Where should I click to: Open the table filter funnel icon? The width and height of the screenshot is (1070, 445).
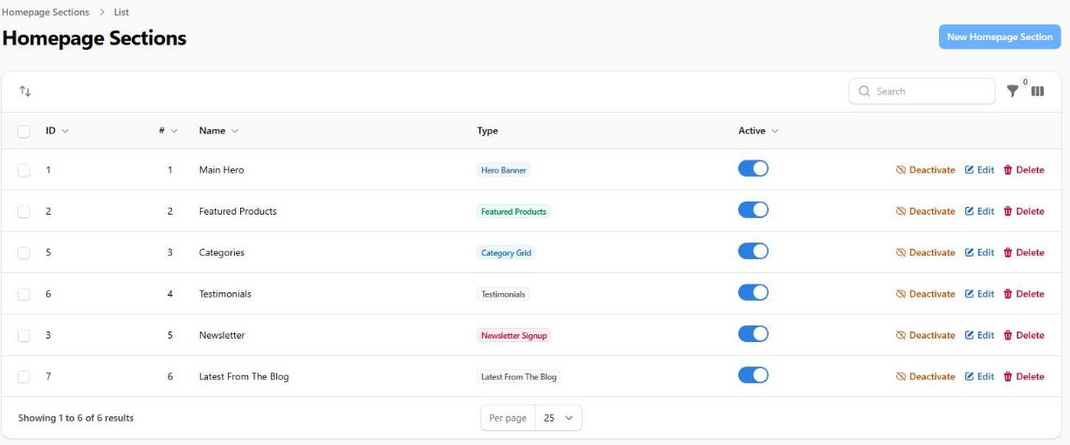point(1013,91)
